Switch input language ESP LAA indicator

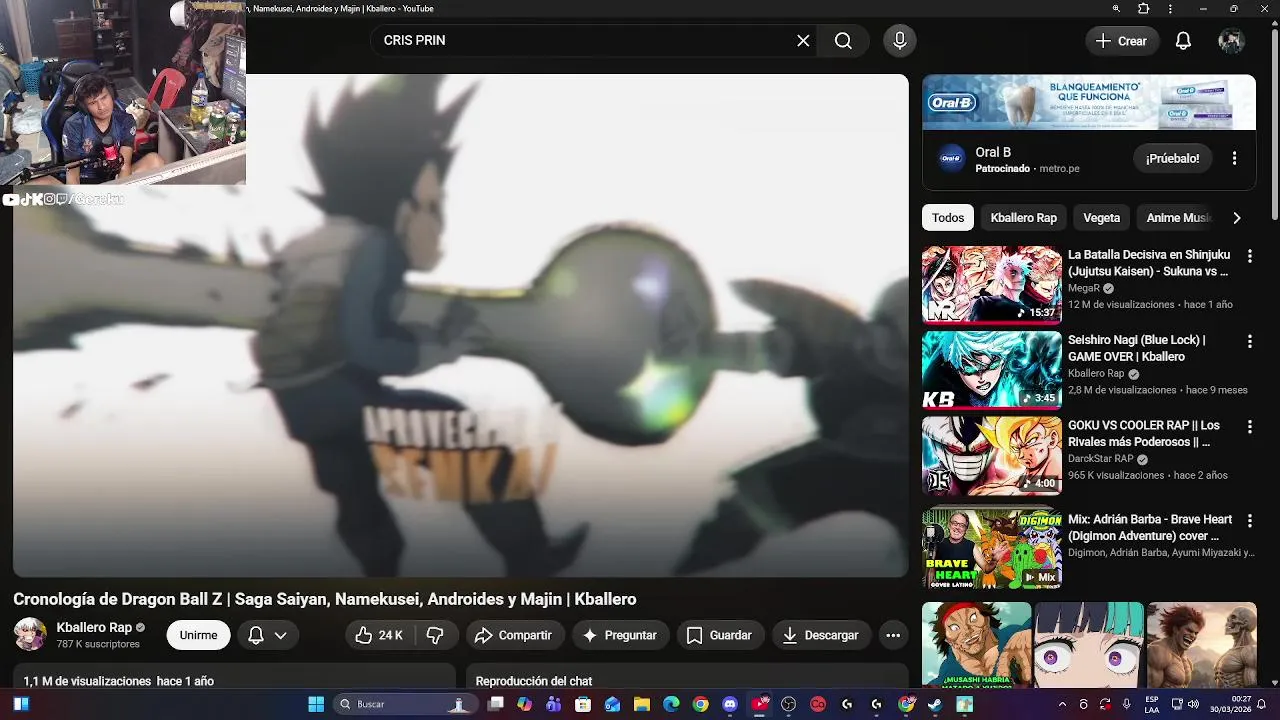pos(1153,704)
